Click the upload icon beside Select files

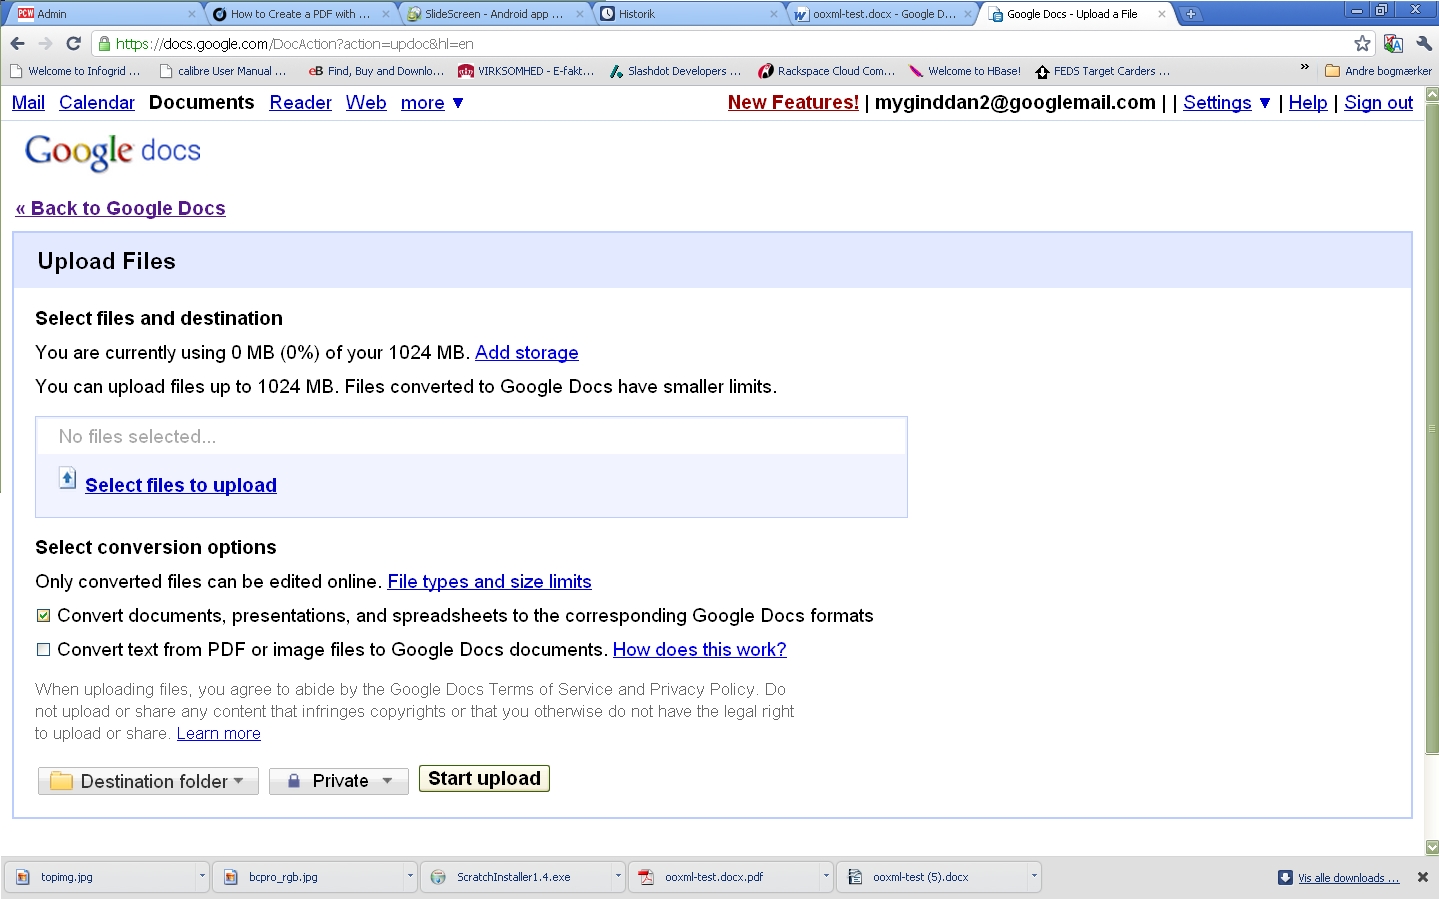(x=67, y=478)
